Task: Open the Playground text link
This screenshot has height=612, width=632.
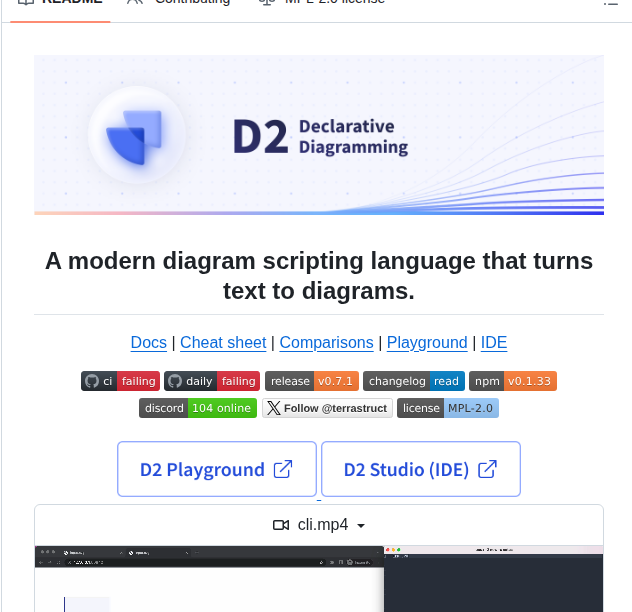Action: [x=427, y=342]
